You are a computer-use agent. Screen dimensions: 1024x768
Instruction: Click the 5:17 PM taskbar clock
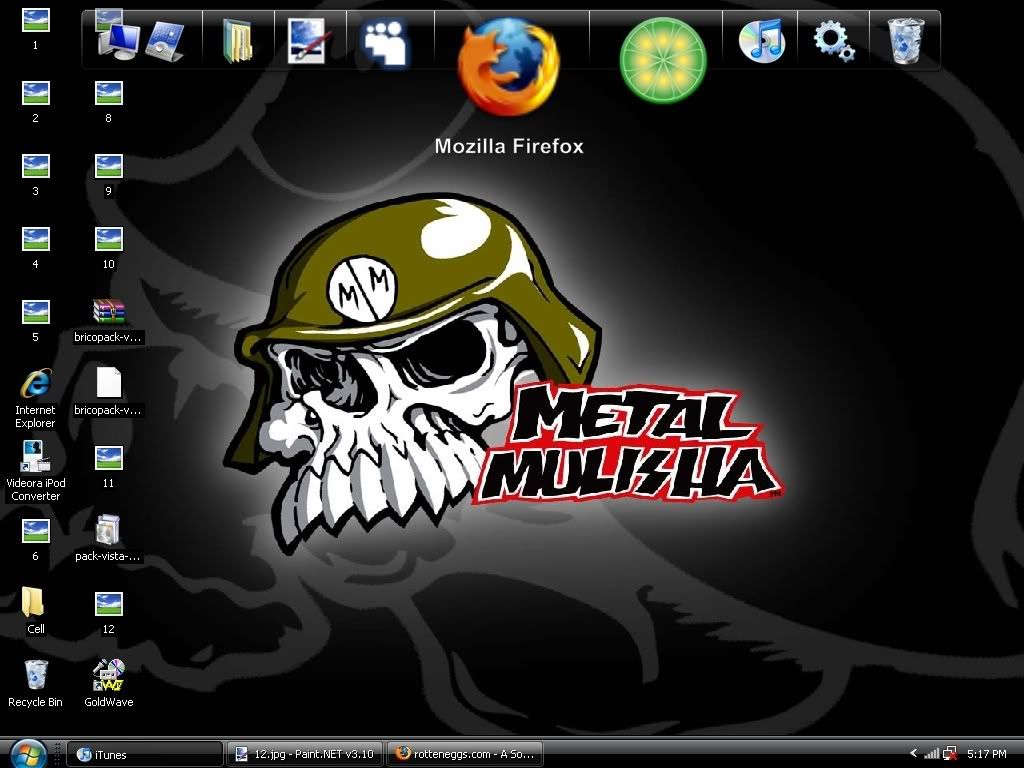[987, 754]
